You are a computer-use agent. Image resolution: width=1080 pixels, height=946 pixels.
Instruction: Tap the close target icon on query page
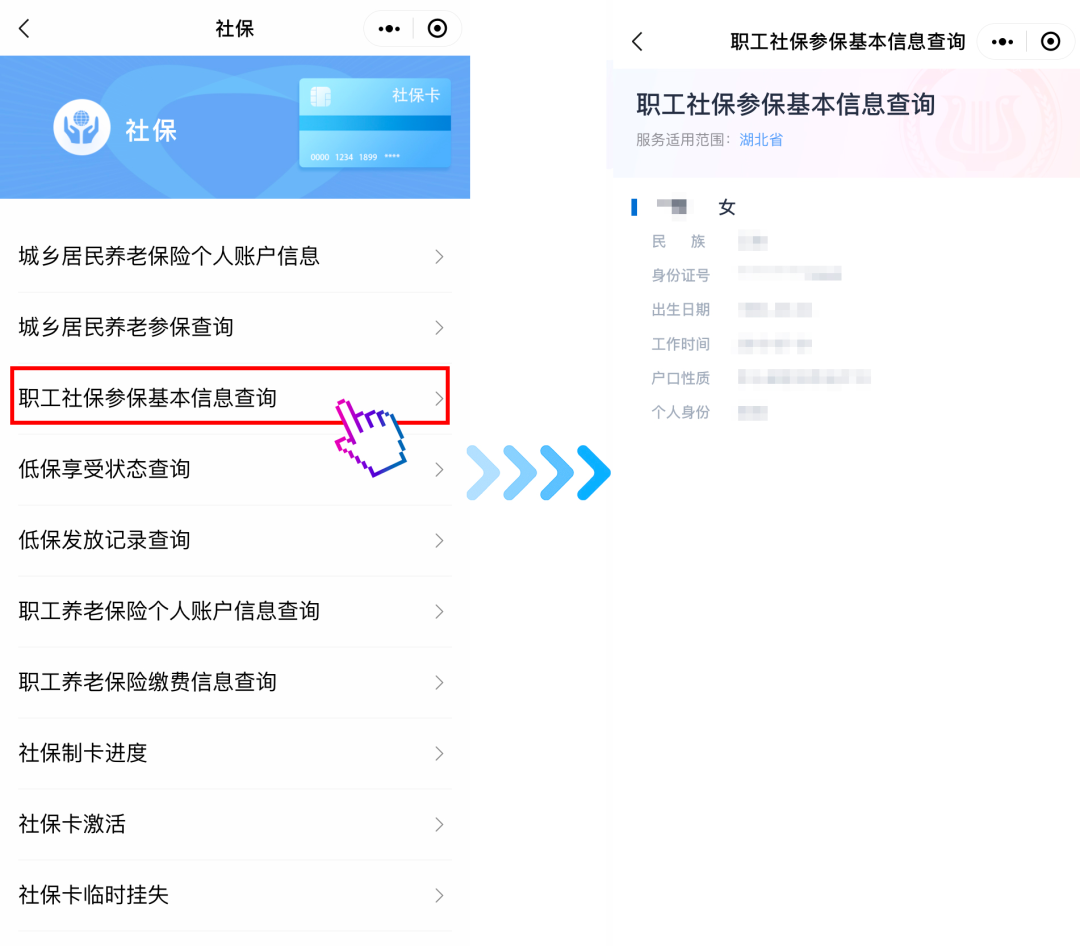pos(1050,41)
